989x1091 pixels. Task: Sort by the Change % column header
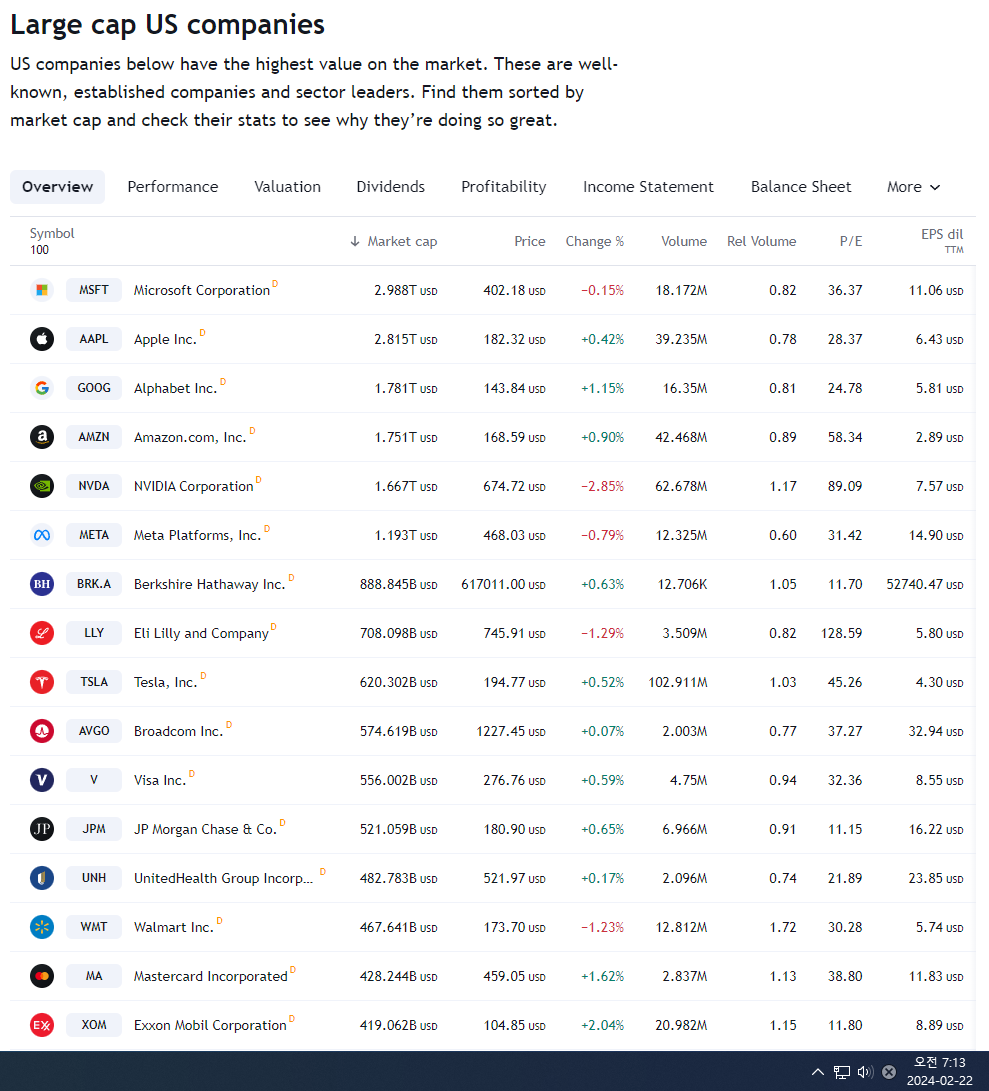click(594, 241)
